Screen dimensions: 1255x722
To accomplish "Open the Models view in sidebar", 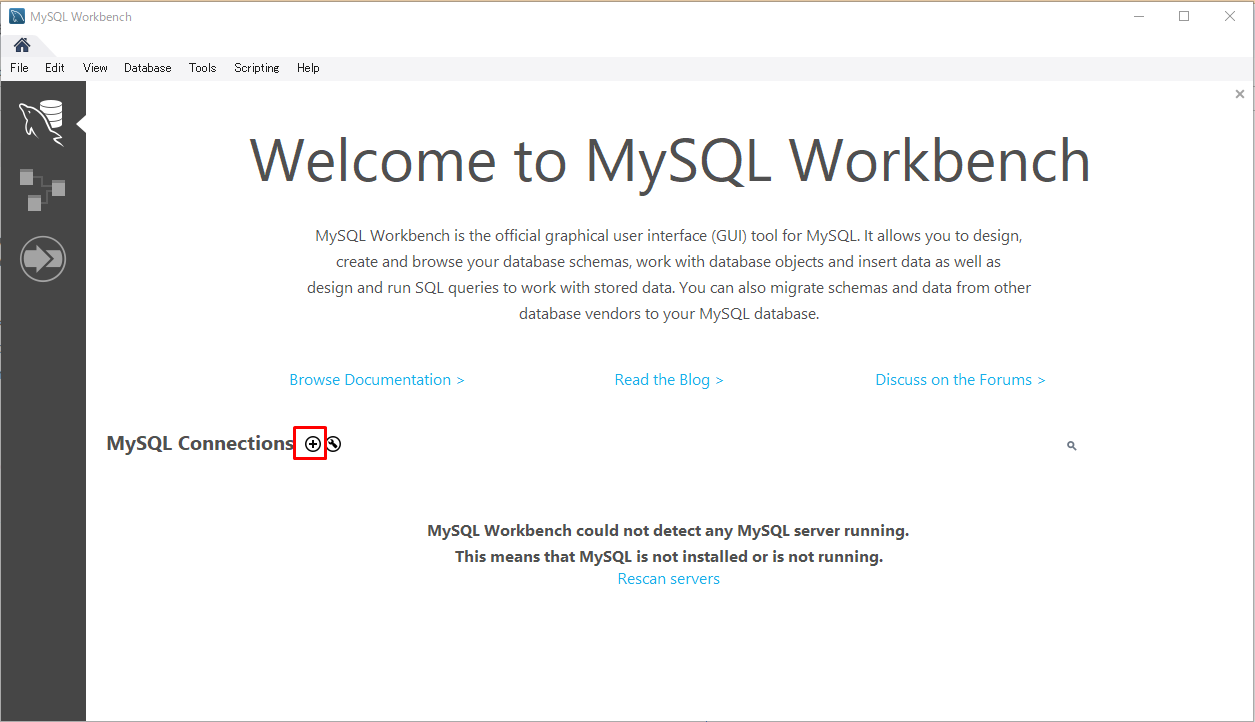I will [42, 189].
